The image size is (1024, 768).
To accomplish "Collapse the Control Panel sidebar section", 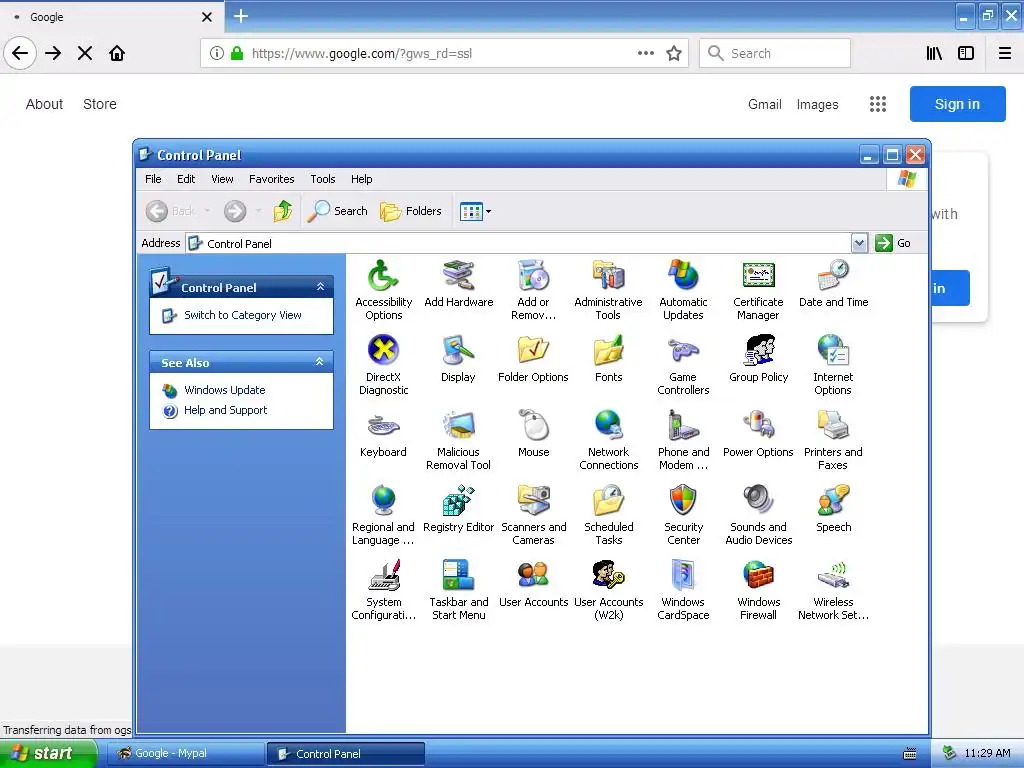I will [x=320, y=287].
